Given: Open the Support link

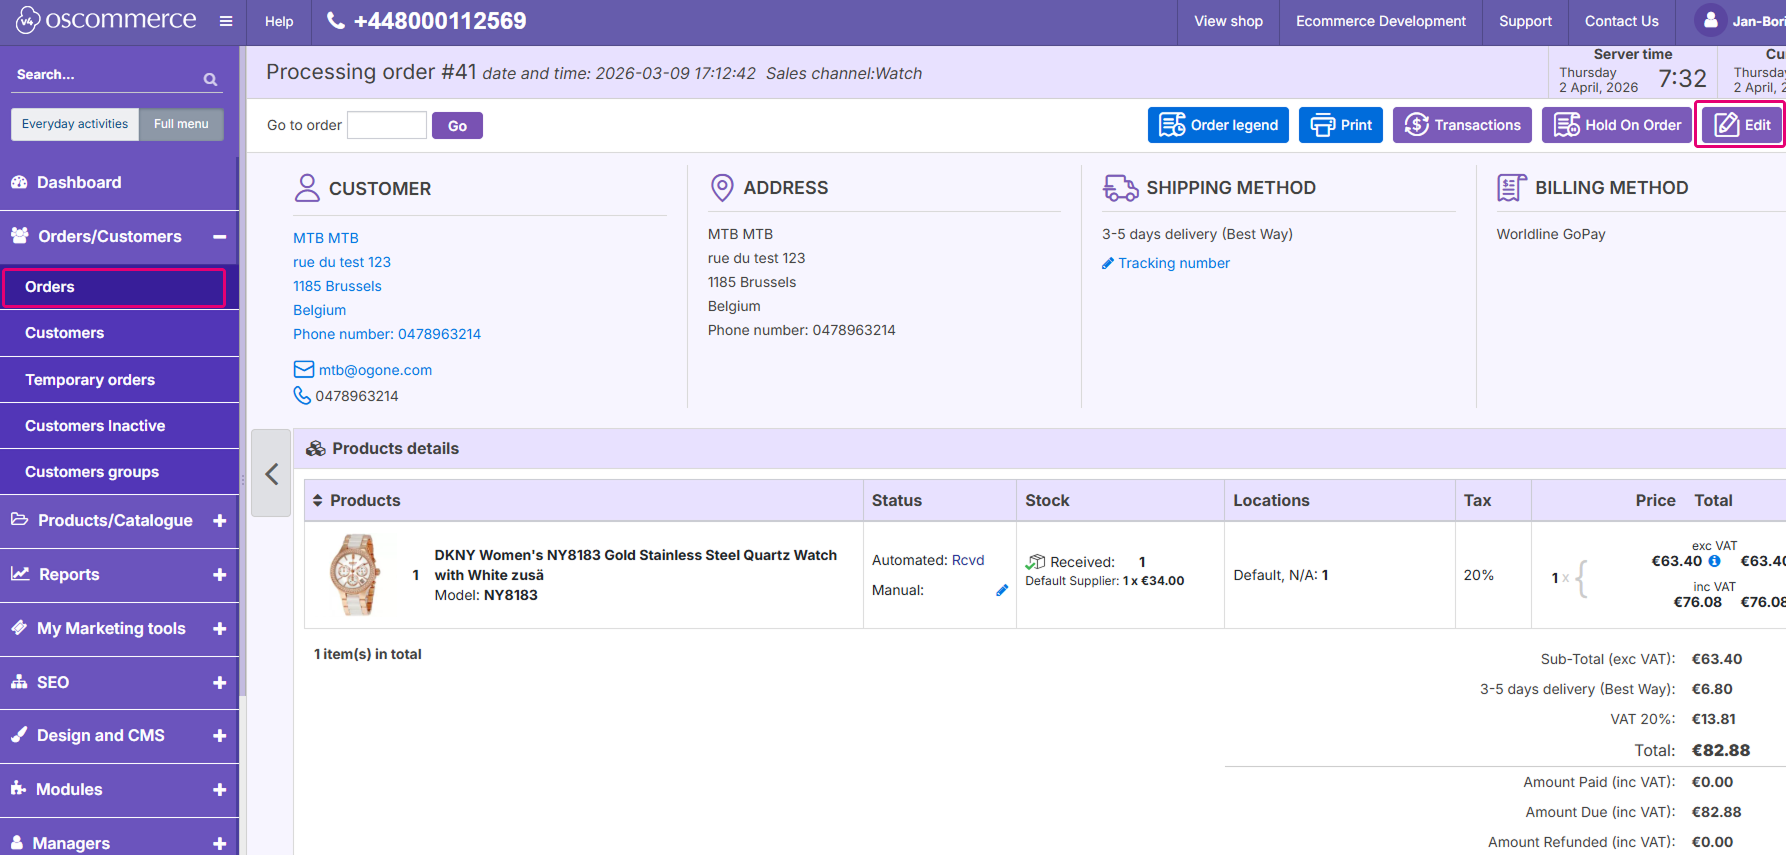Looking at the screenshot, I should tap(1525, 21).
